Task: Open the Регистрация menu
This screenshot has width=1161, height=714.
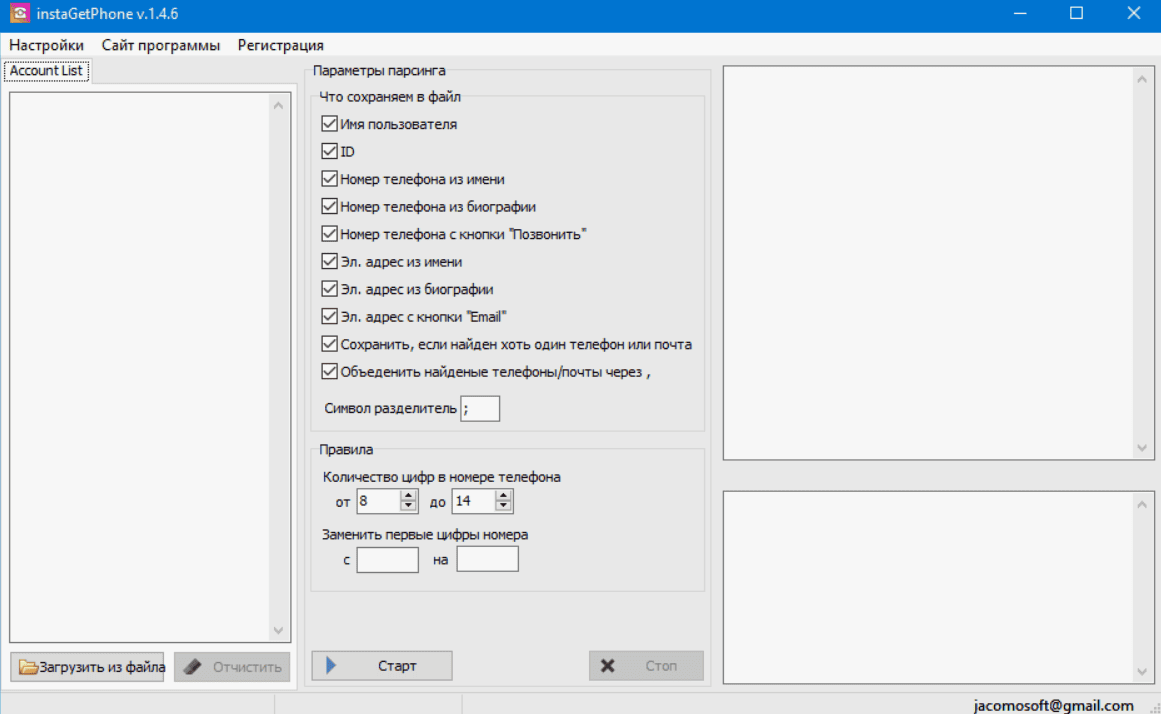Action: [x=281, y=45]
